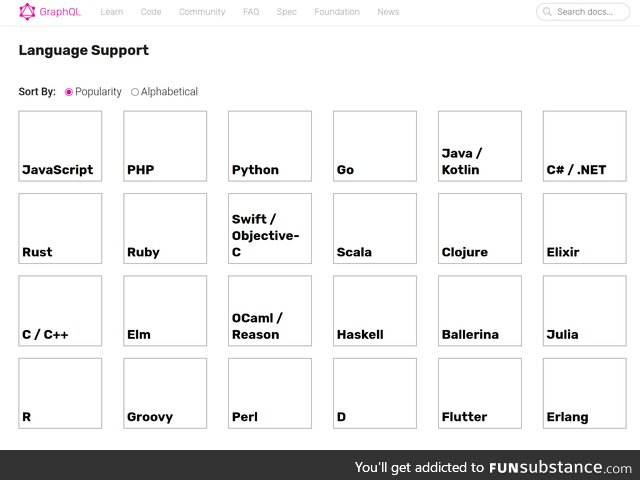Screen dimensions: 640x480
Task: Select the Alphabetical sort option
Action: tap(135, 92)
